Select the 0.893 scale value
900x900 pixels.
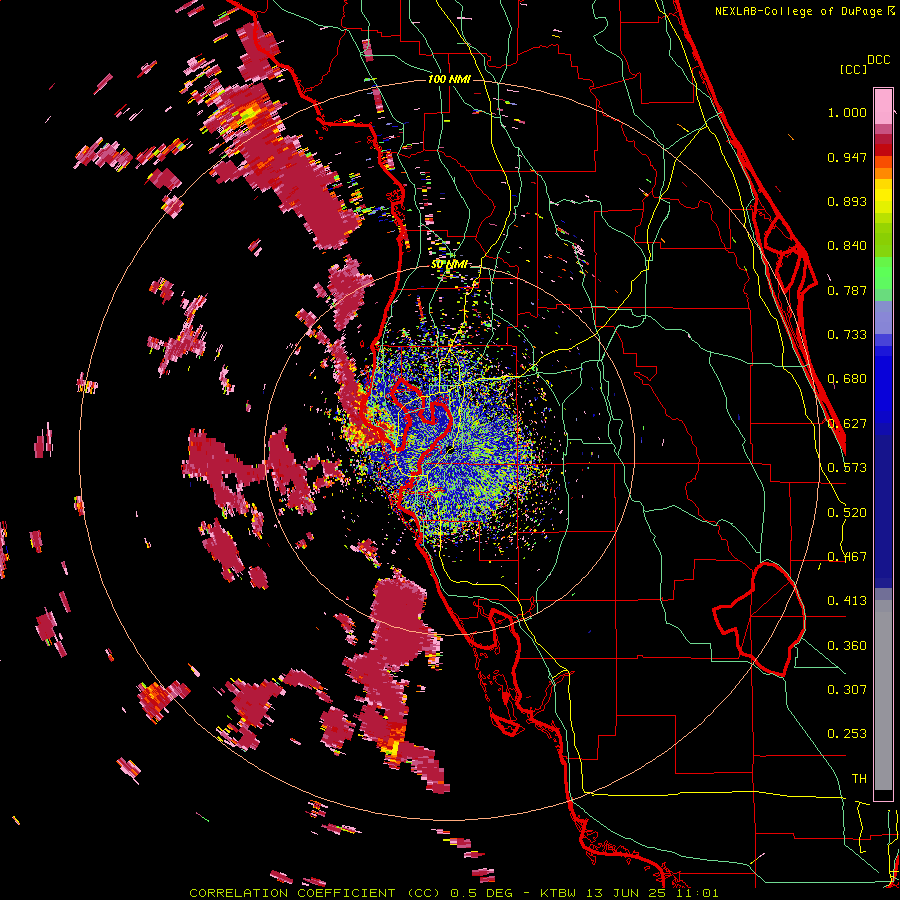click(x=847, y=201)
